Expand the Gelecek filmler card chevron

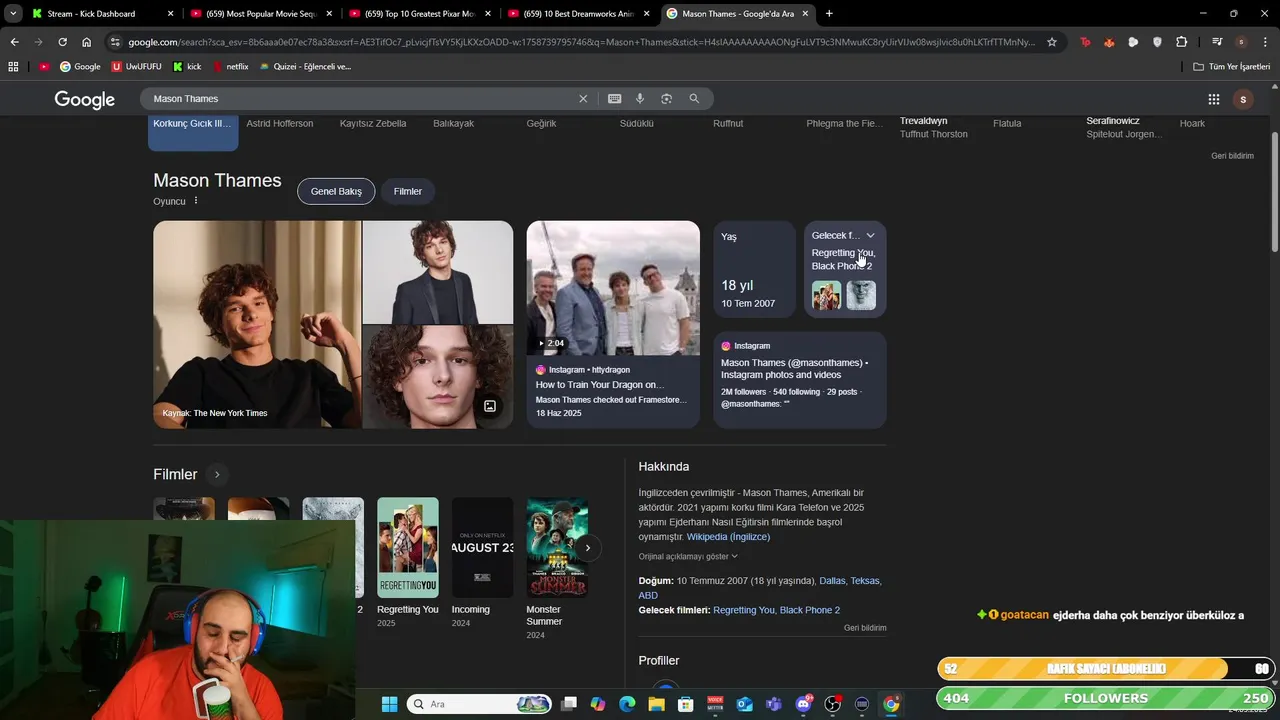pos(870,236)
